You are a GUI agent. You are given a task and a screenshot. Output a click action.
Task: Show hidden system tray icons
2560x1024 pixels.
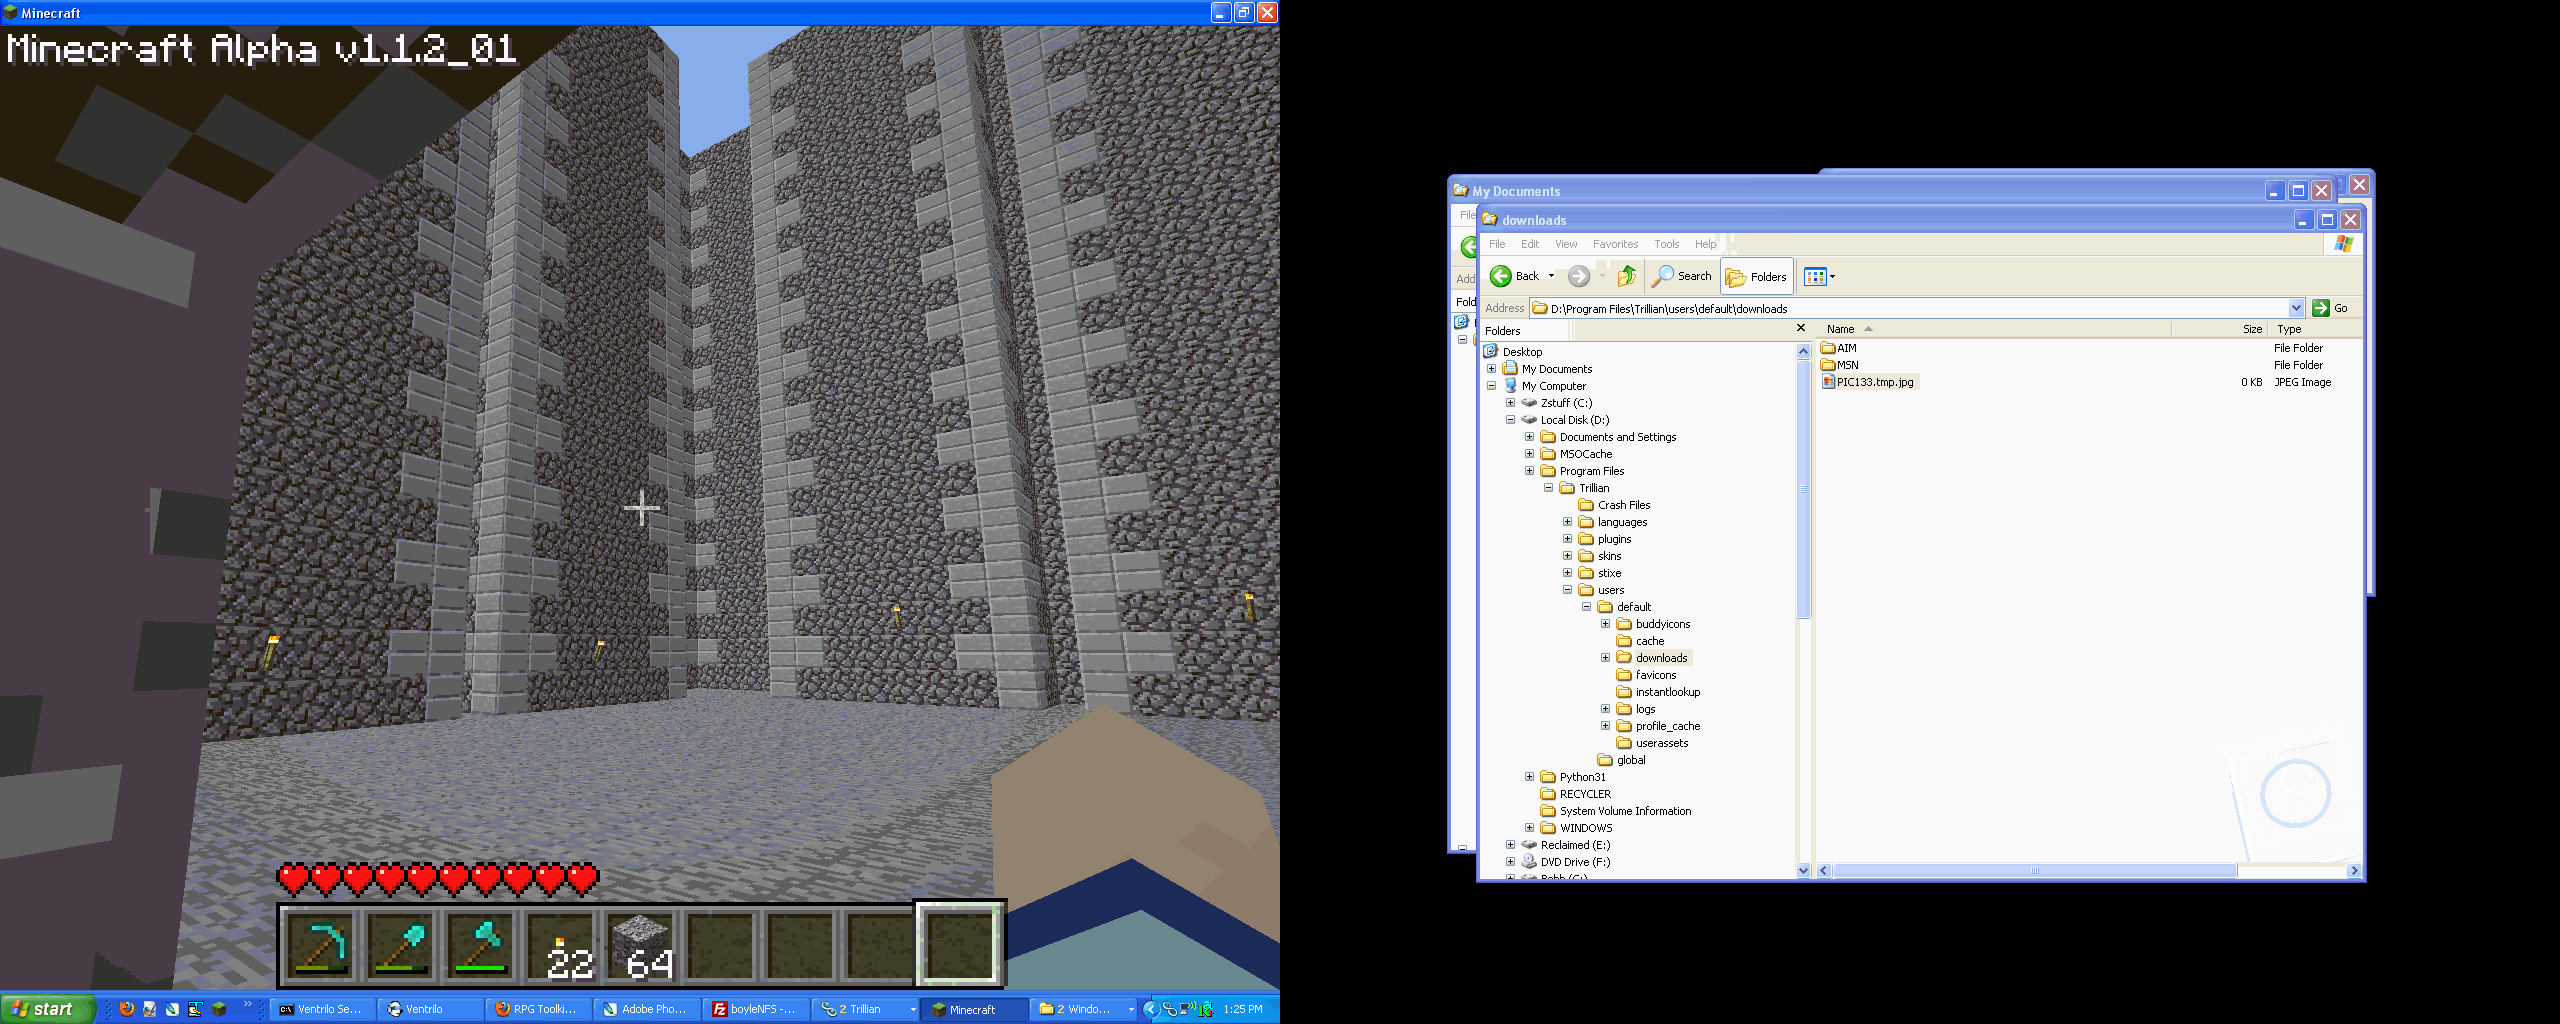(x=1150, y=1009)
